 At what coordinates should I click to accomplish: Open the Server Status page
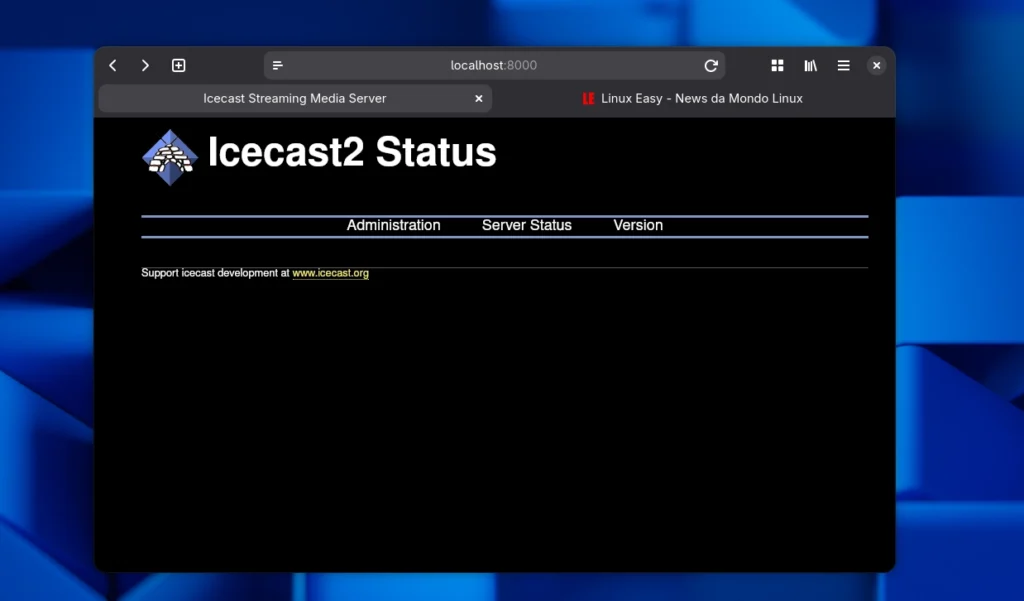click(526, 225)
